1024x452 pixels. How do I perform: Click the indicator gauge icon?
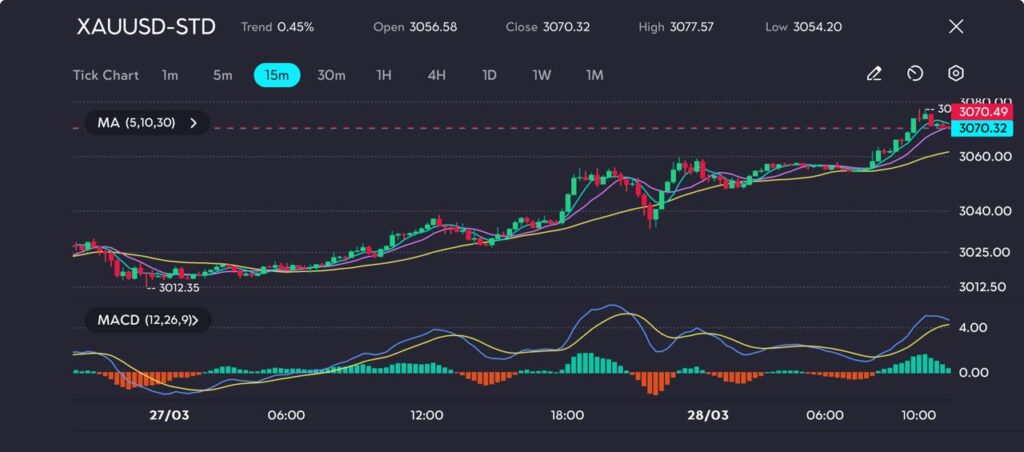(x=915, y=74)
